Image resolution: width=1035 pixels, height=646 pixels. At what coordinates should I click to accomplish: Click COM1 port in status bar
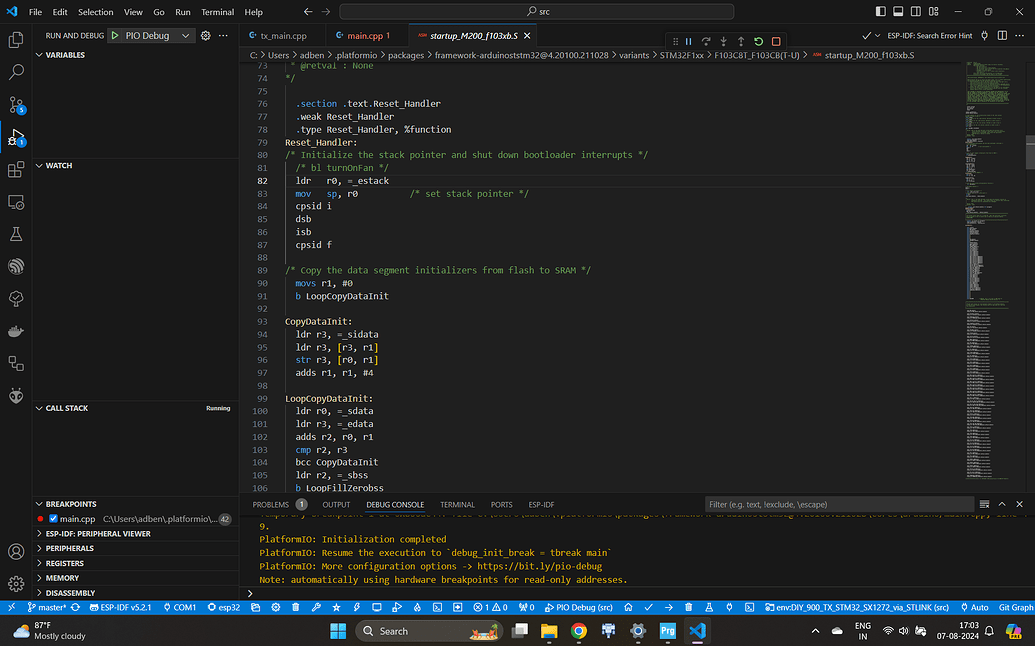coord(180,607)
